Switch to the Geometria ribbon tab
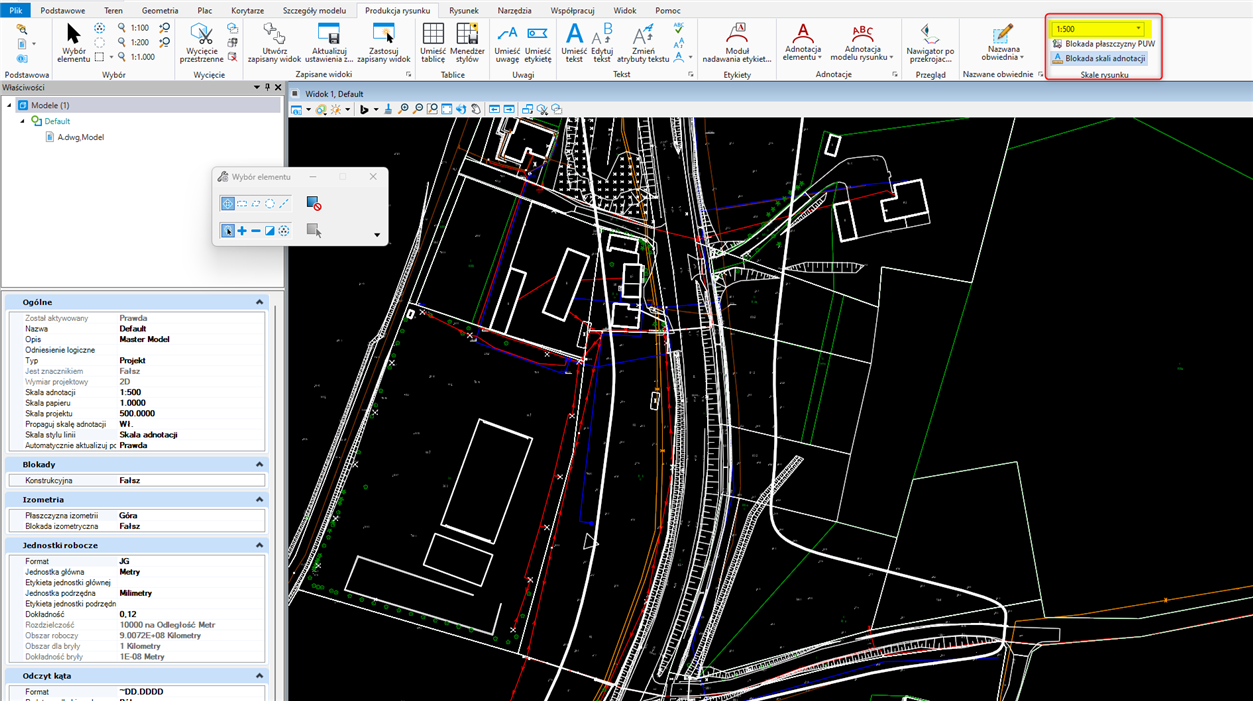This screenshot has width=1253, height=701. point(160,10)
